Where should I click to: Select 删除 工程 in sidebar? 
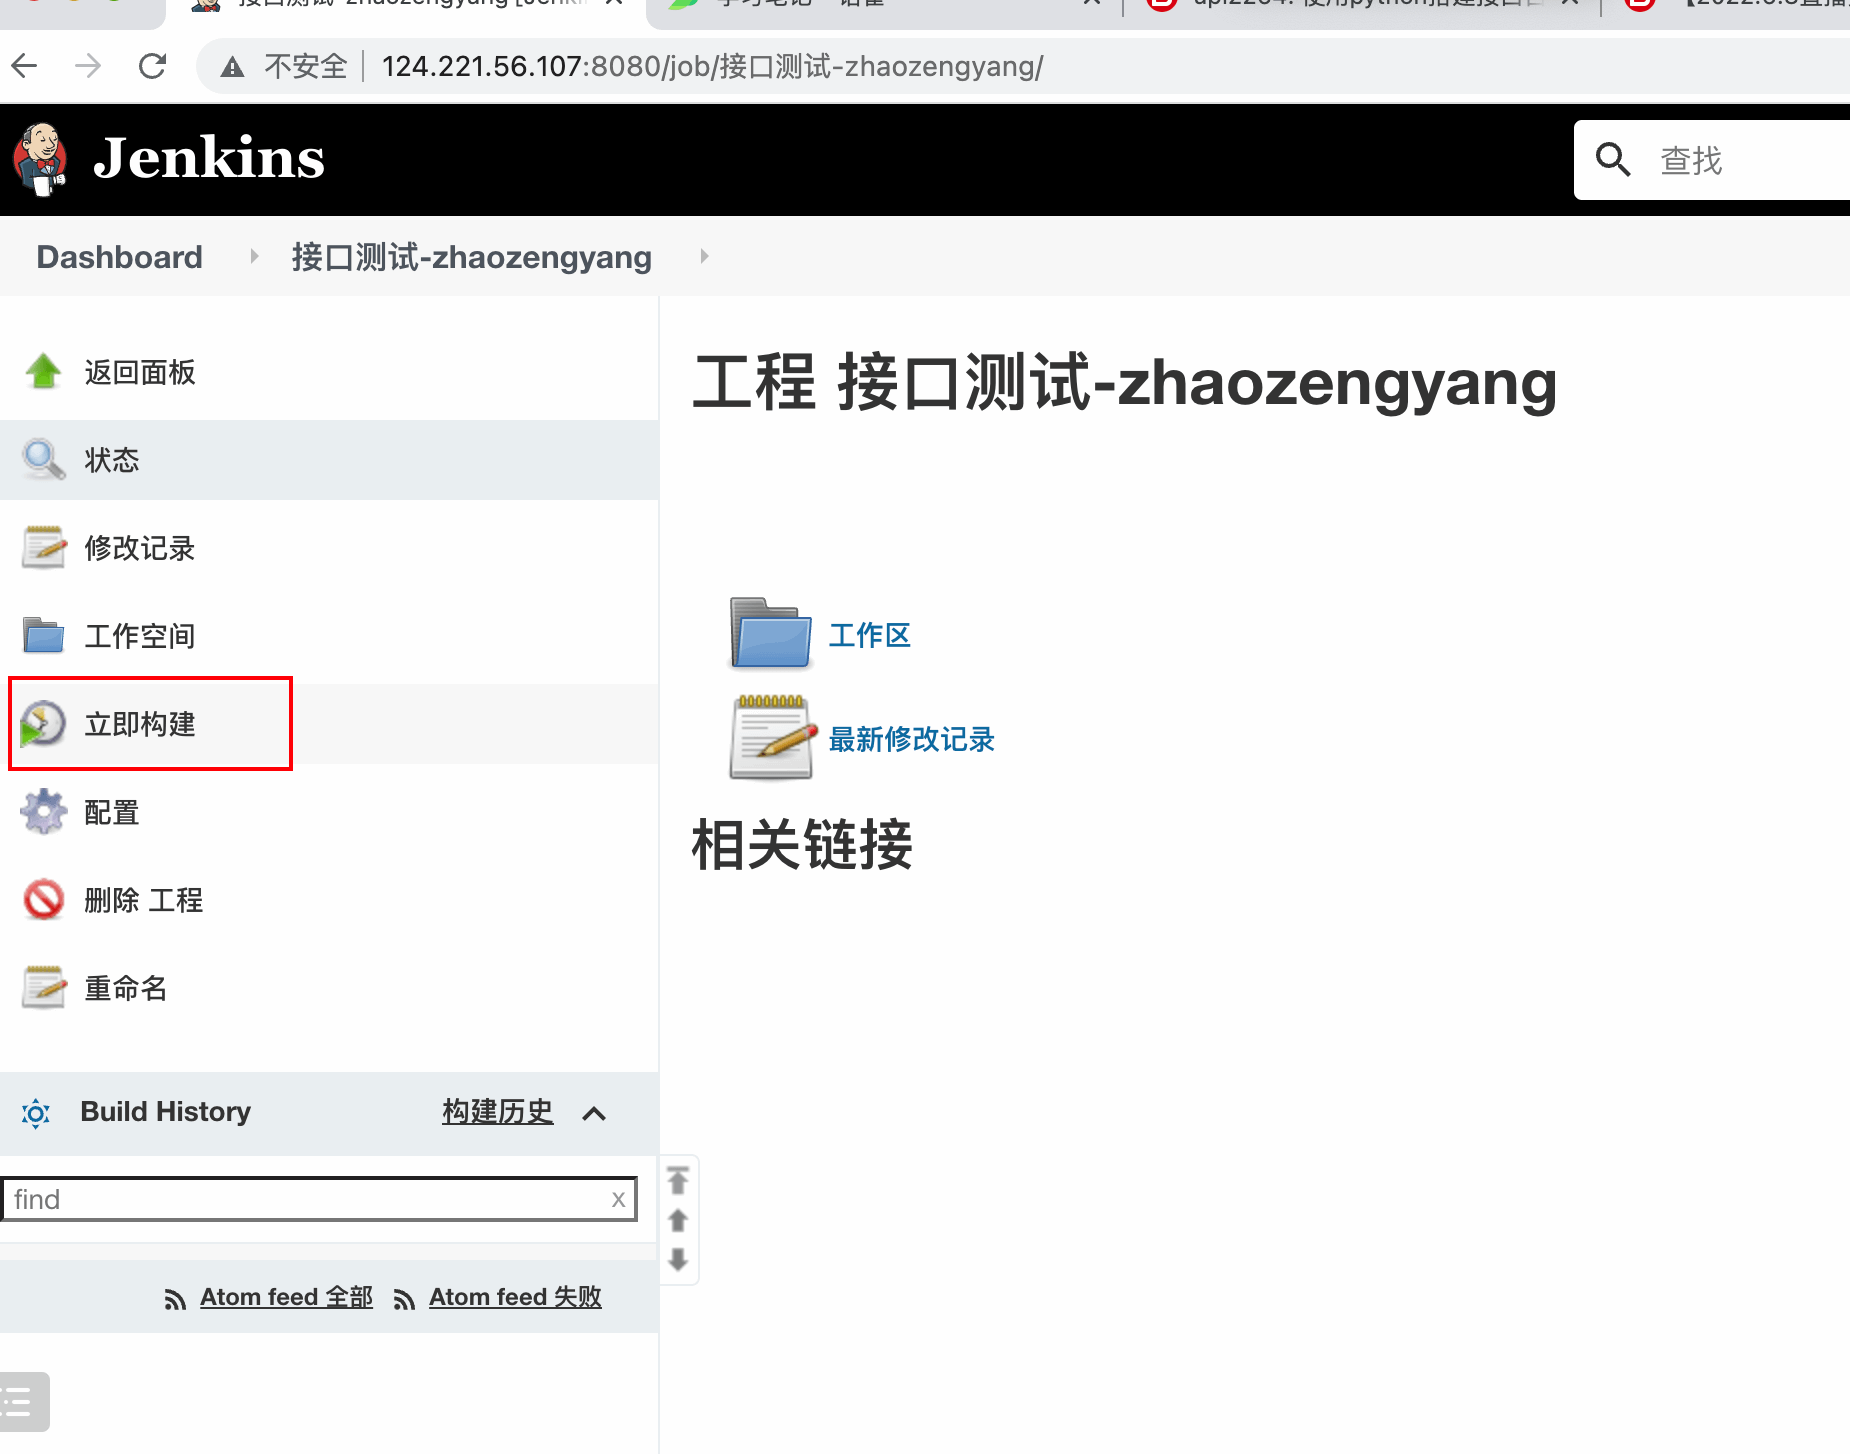tap(144, 901)
